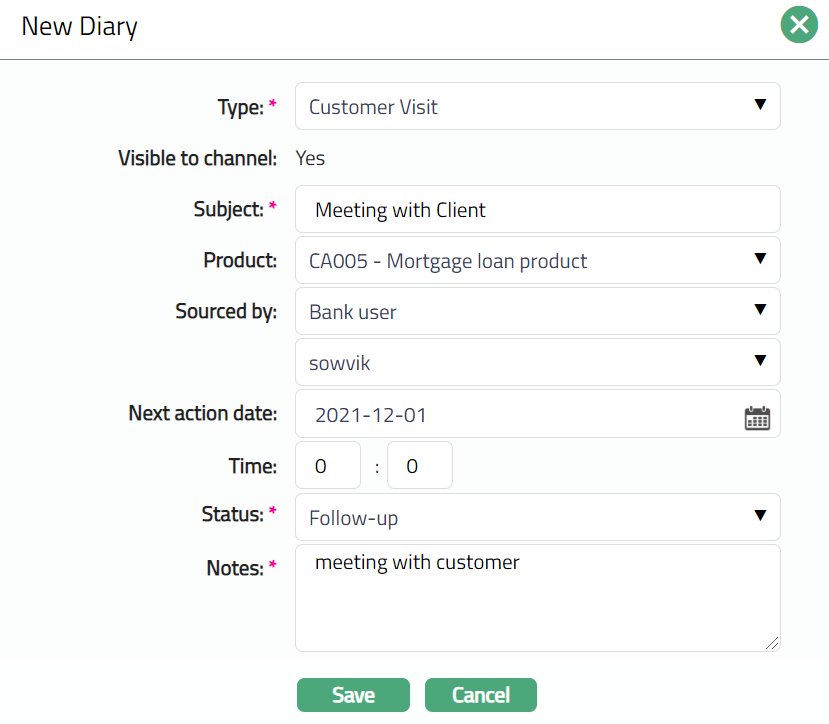829x724 pixels.
Task: Click the Type field label
Action: click(240, 107)
